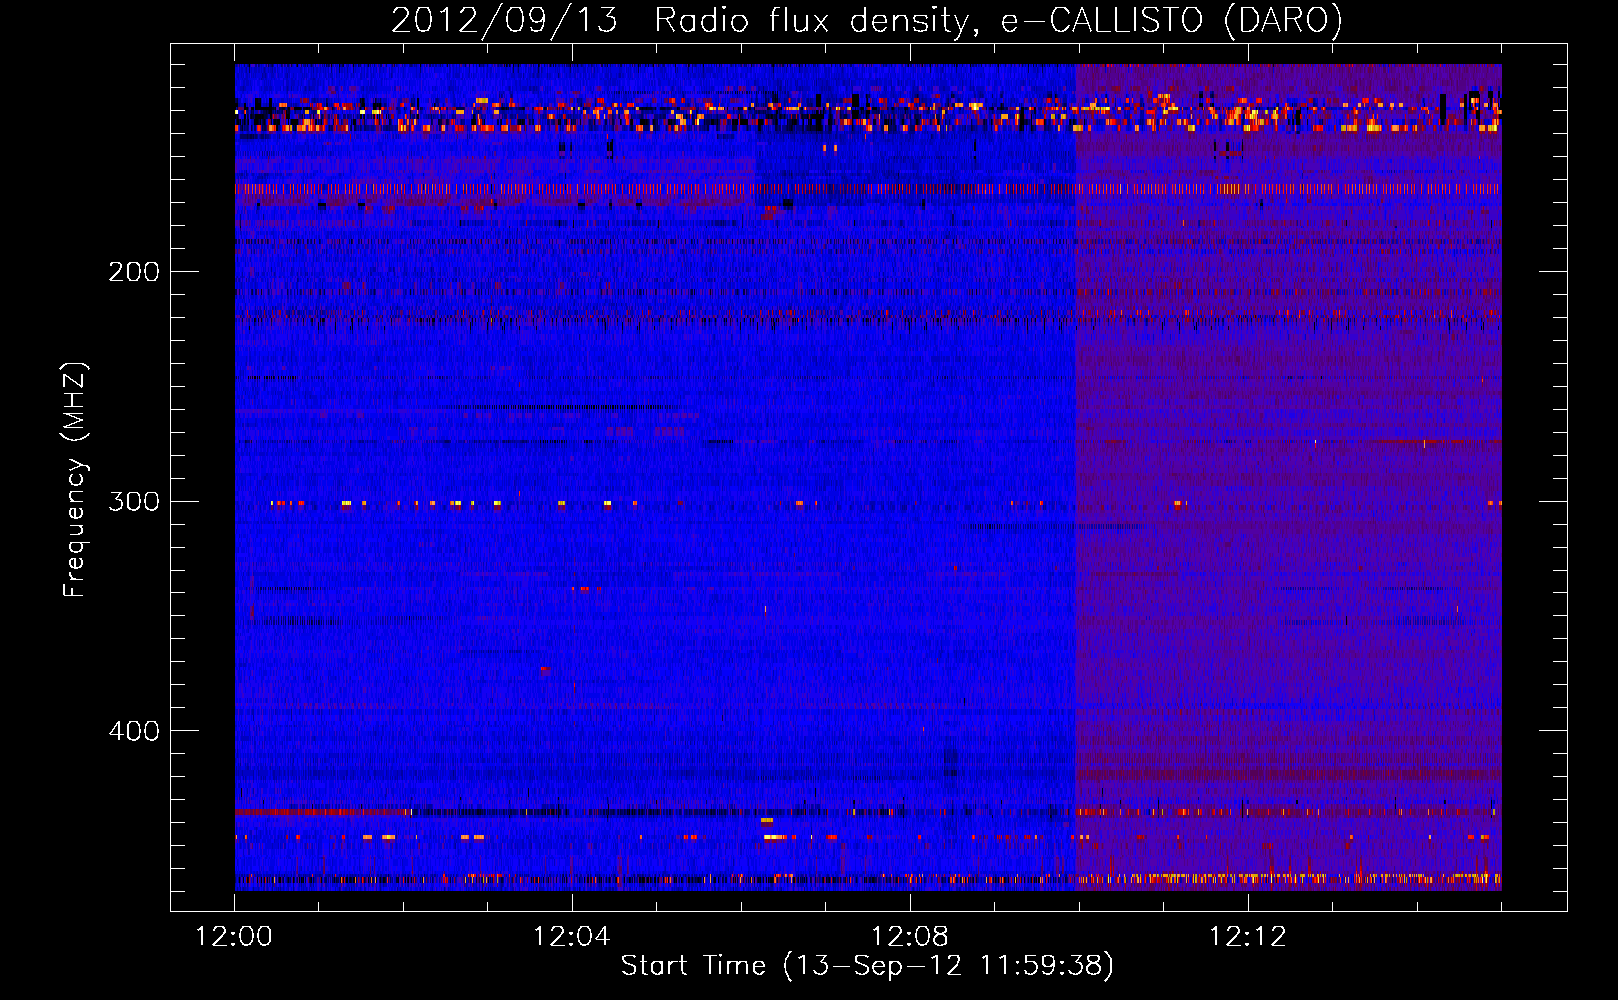Click the 12:00 time tick label
Screen dimensions: 1618x1000
(234, 937)
